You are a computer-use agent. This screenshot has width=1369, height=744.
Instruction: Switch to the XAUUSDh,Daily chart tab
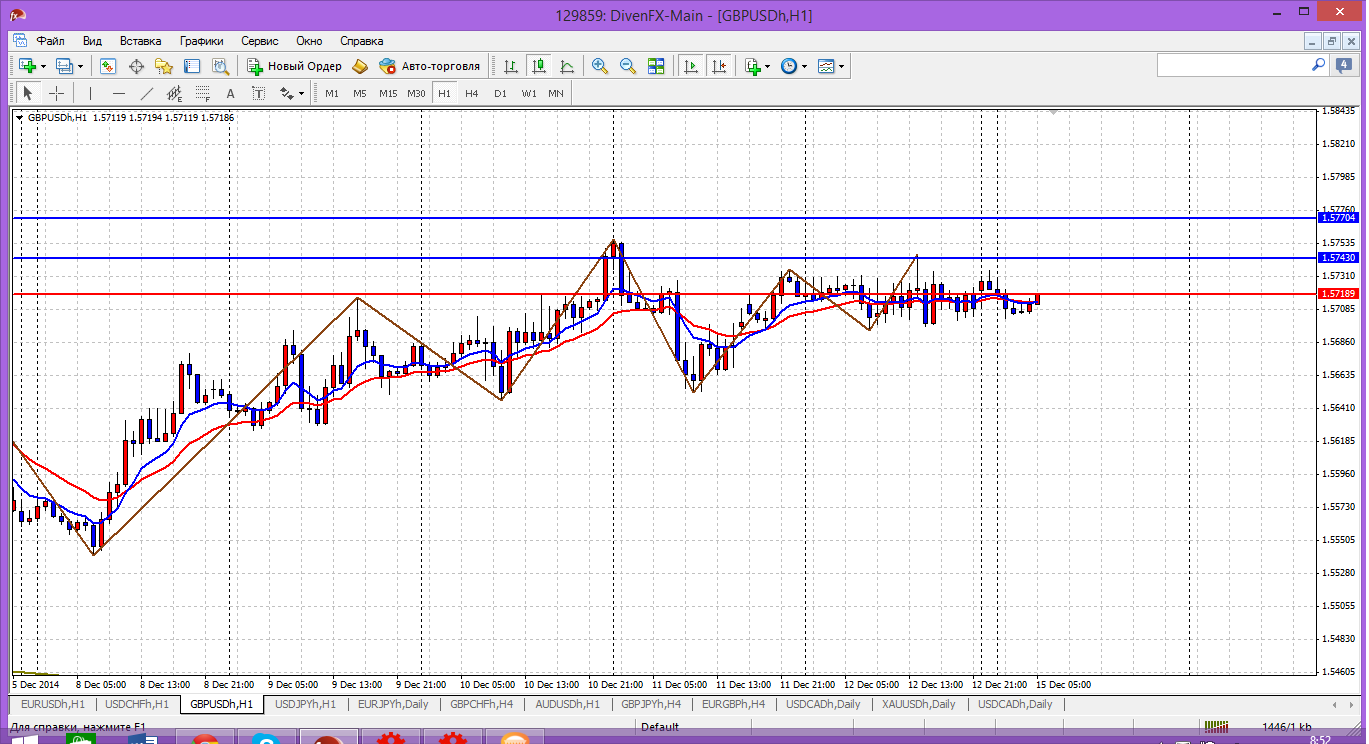(x=918, y=704)
